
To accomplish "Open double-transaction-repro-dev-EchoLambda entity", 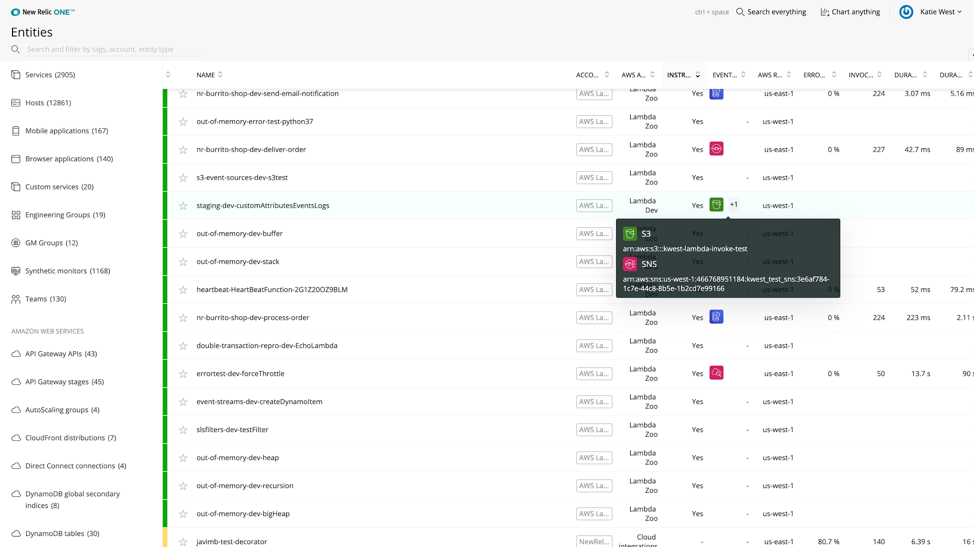I will tap(266, 345).
